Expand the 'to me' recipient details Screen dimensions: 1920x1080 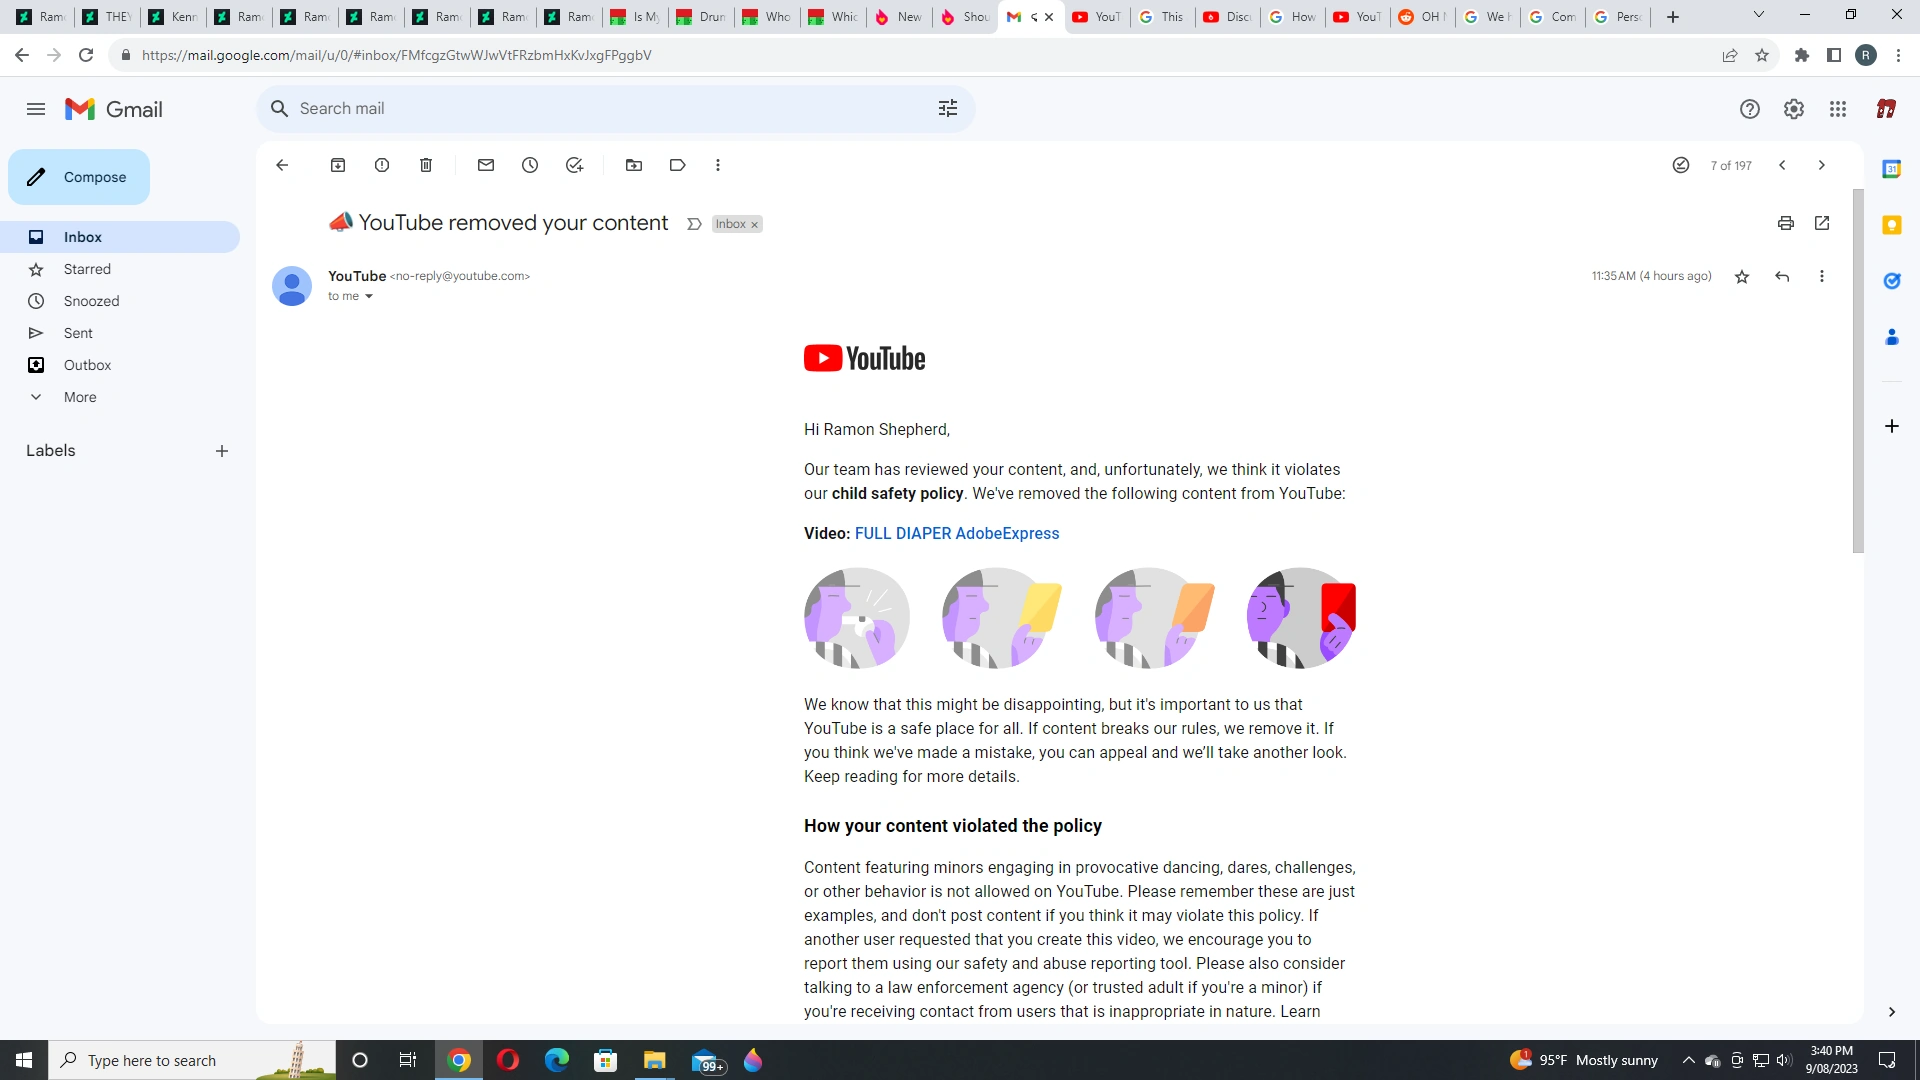(x=370, y=296)
